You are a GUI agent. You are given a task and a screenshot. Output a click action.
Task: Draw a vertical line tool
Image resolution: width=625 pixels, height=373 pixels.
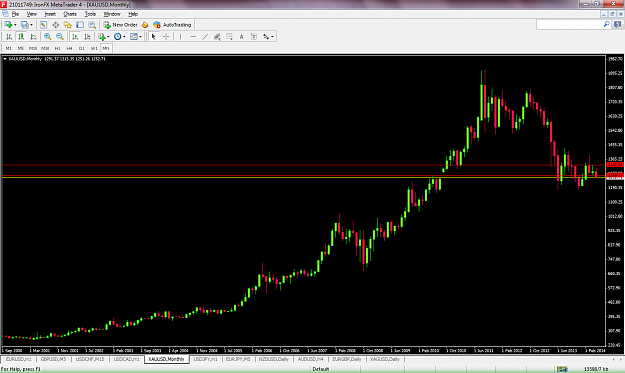click(x=181, y=37)
